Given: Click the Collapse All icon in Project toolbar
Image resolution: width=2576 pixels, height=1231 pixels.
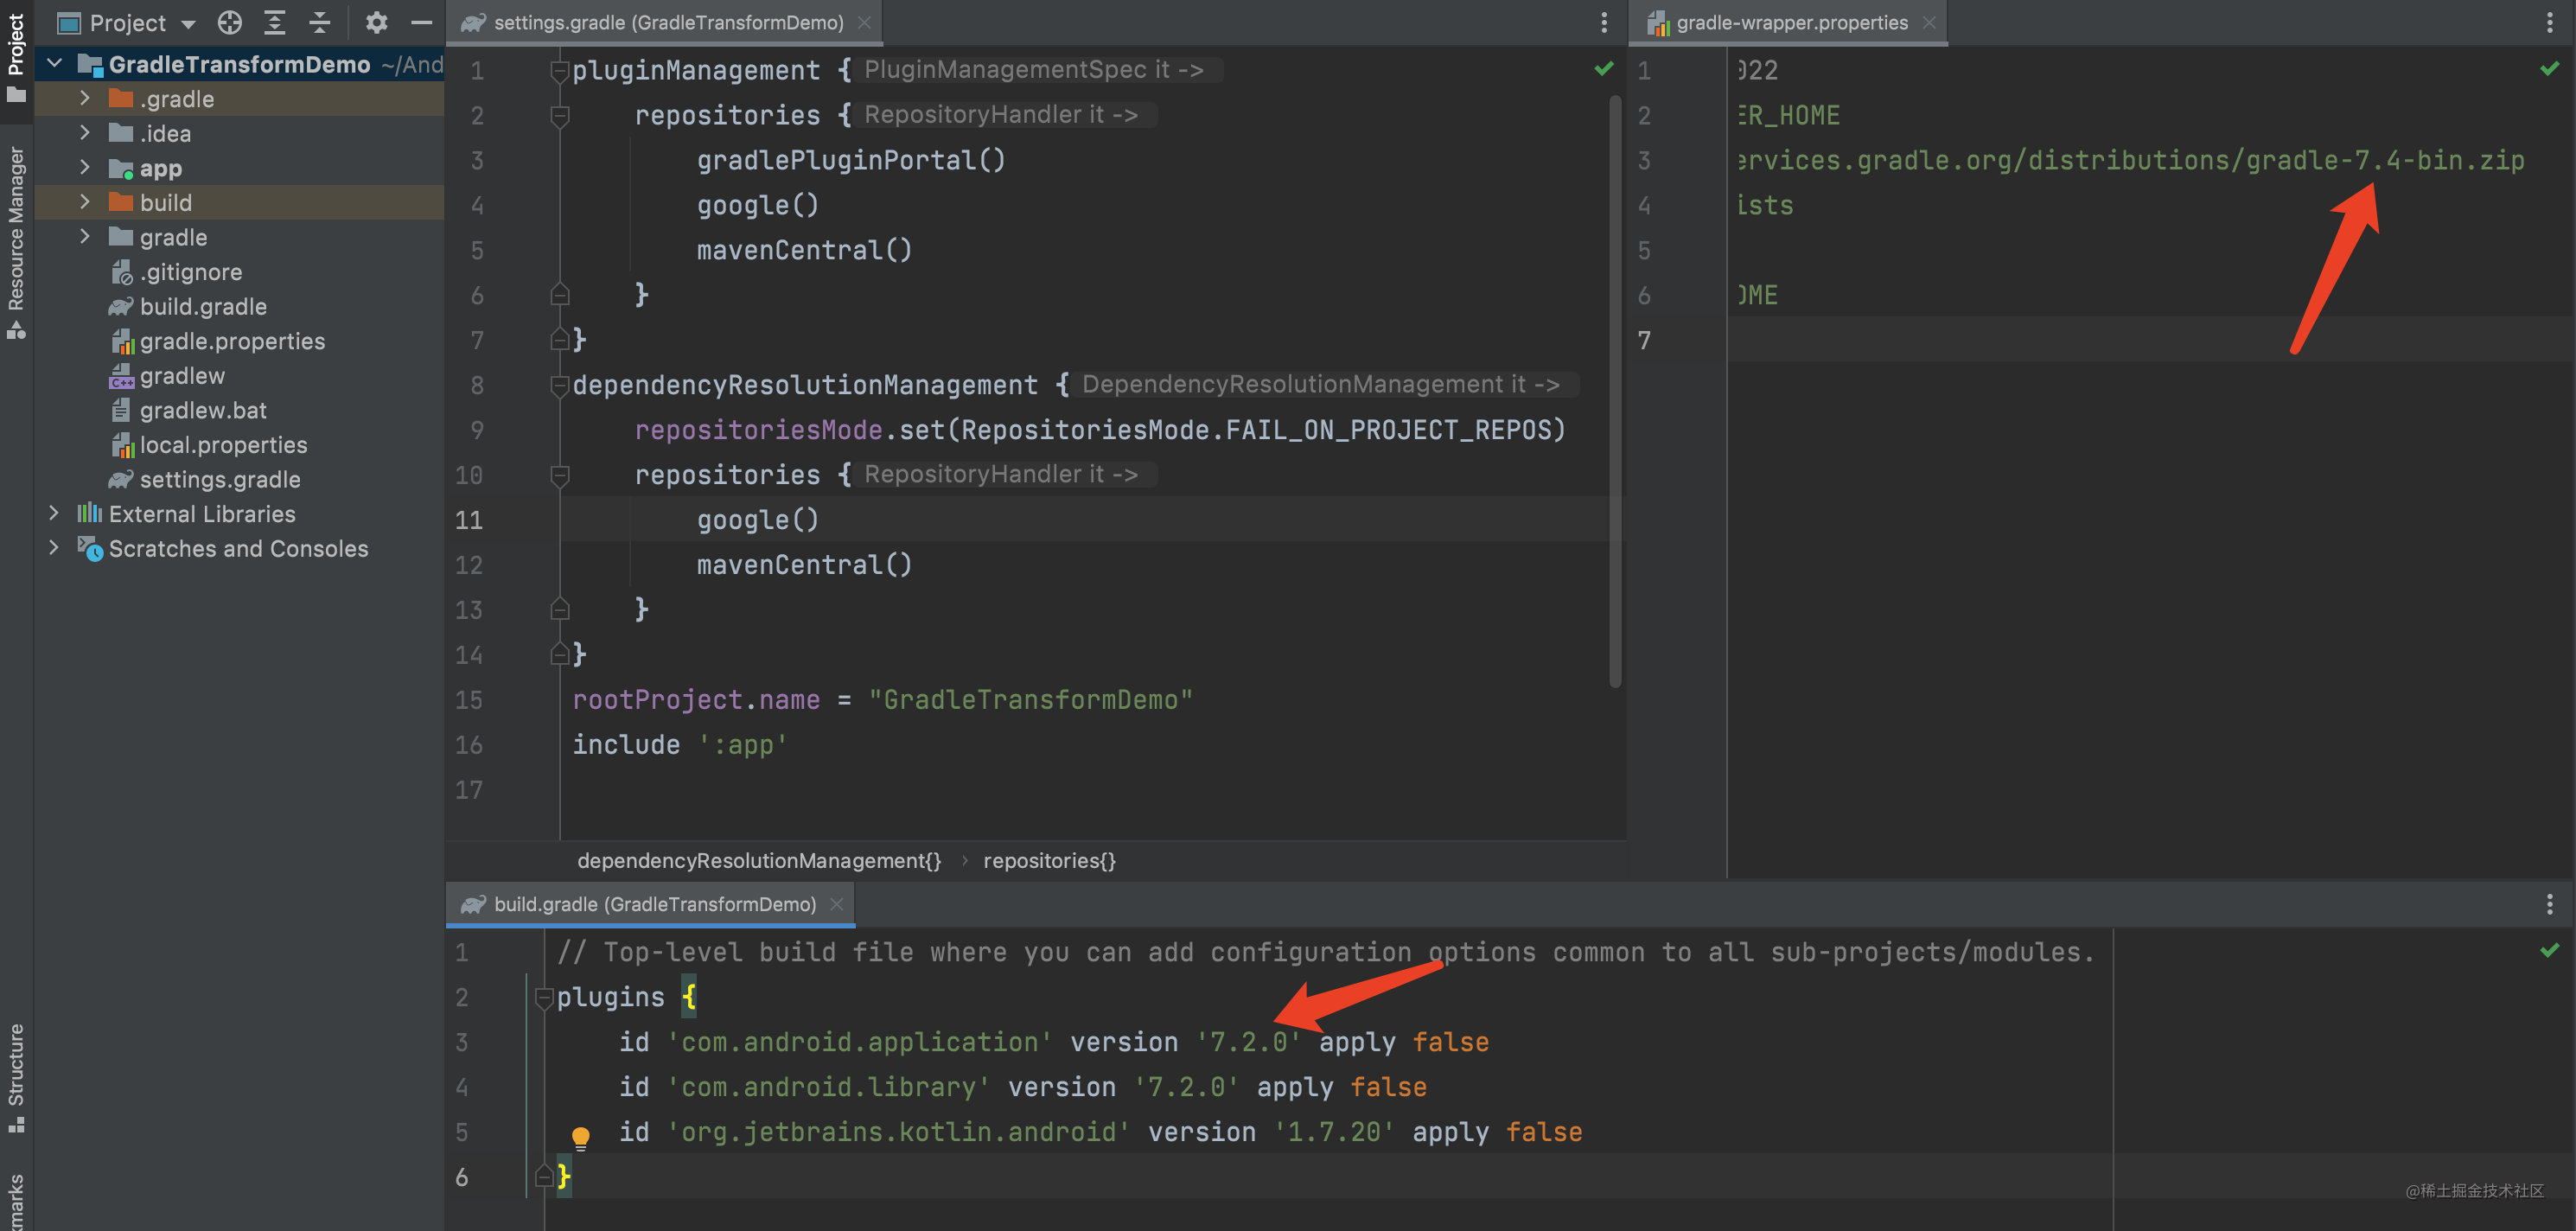Looking at the screenshot, I should 320,22.
